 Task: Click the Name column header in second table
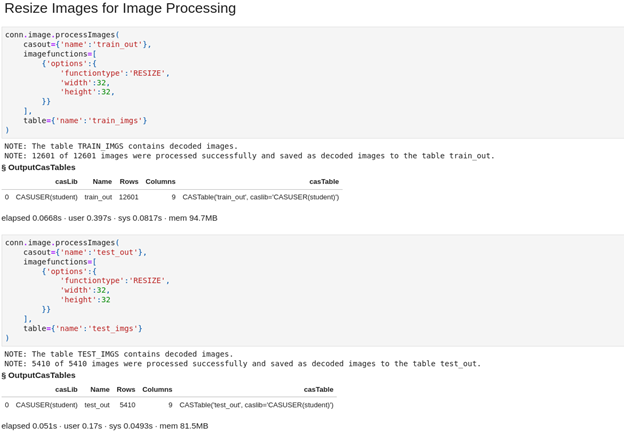coord(100,390)
